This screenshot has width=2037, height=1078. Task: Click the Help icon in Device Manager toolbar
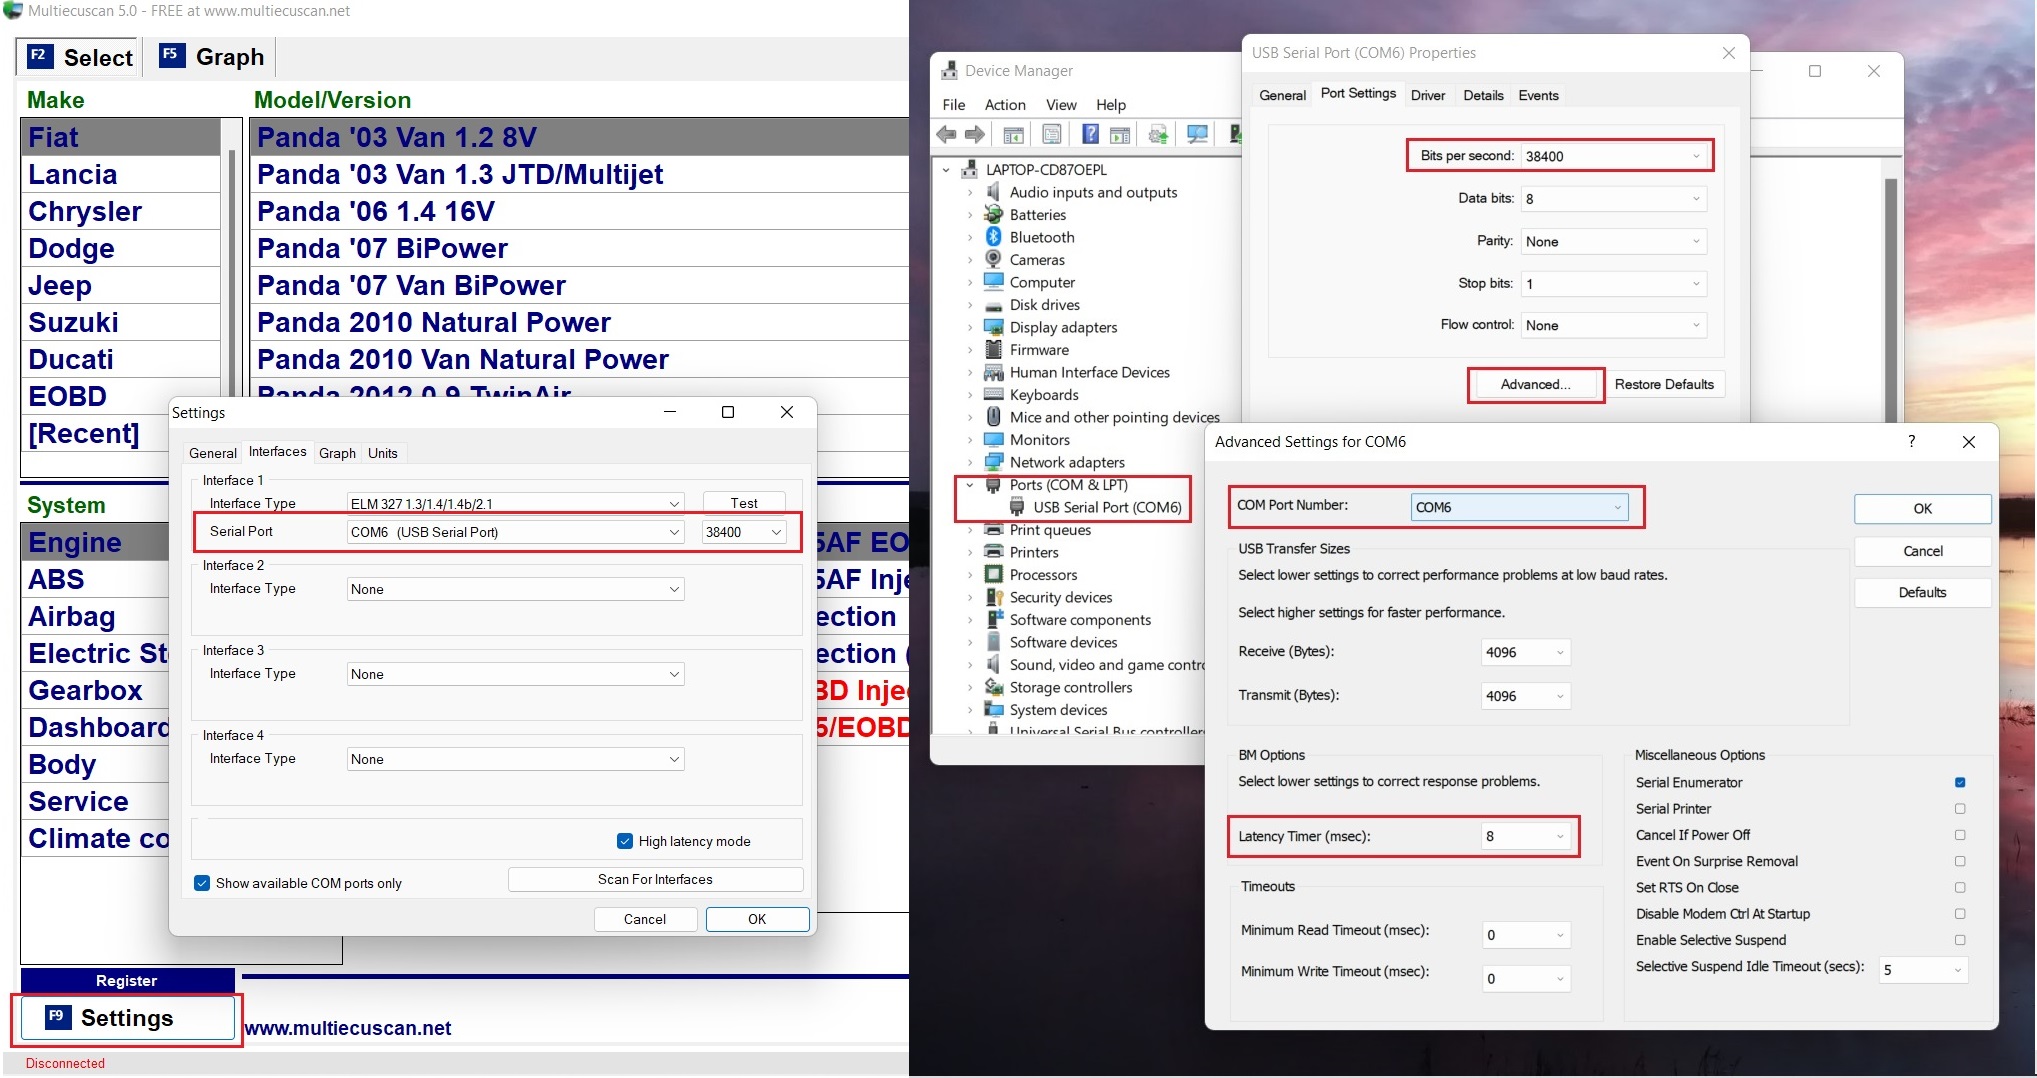pos(1090,134)
